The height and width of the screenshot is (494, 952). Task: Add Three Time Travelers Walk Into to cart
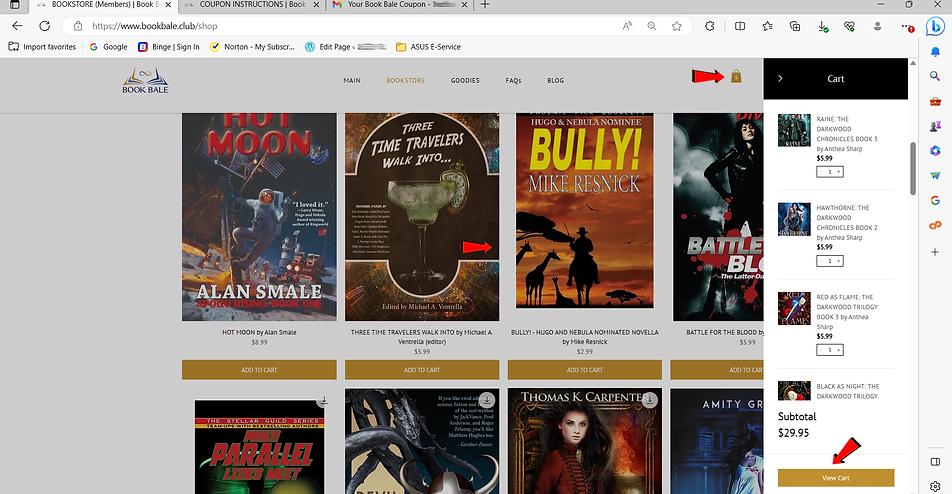click(422, 370)
